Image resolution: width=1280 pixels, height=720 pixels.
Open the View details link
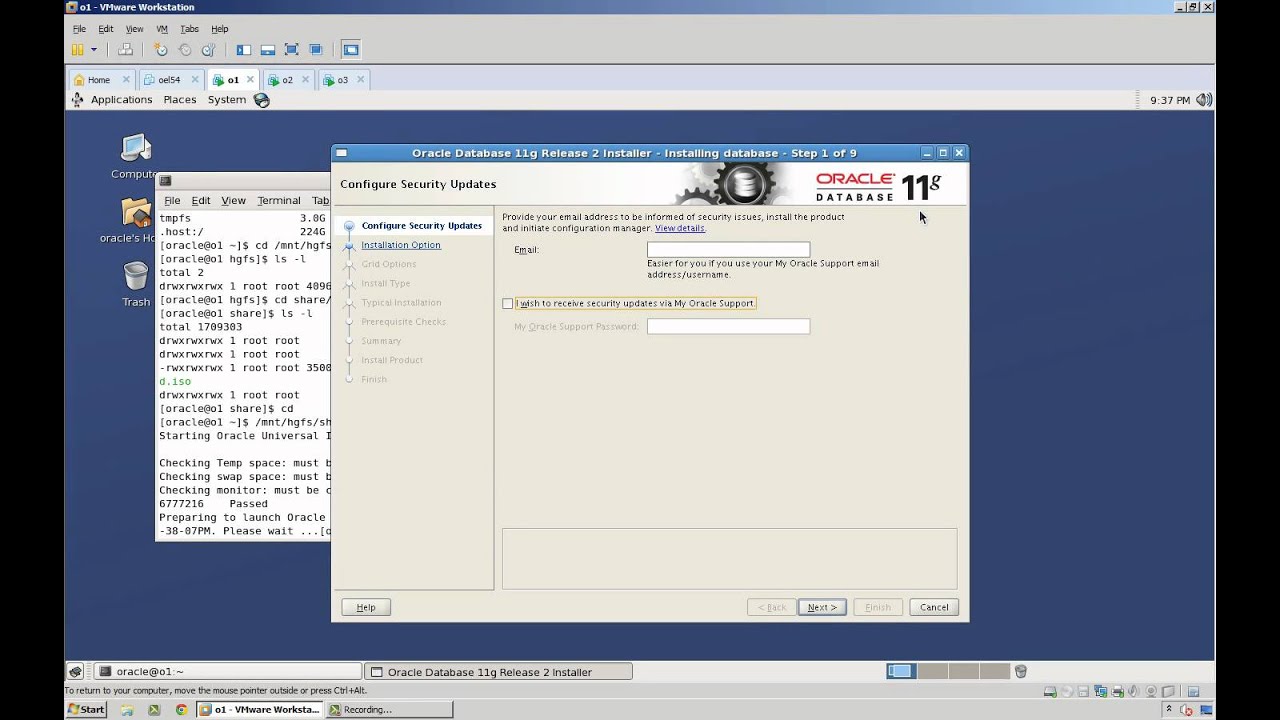click(x=680, y=228)
